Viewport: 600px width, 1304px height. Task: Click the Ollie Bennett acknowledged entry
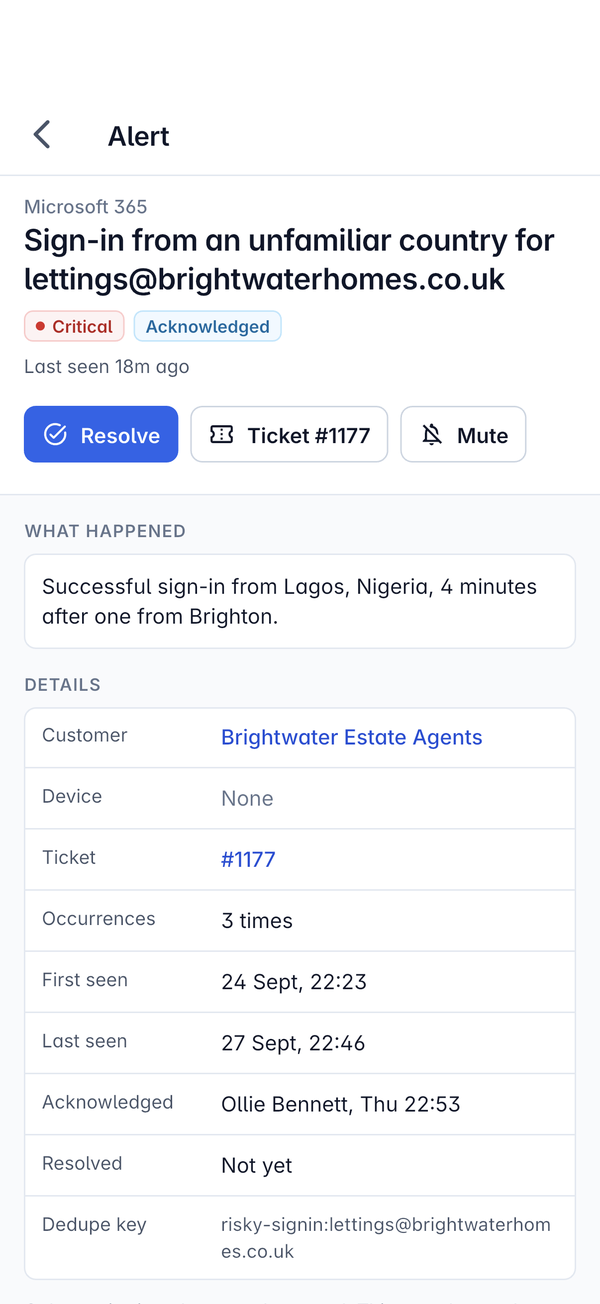click(x=341, y=1104)
